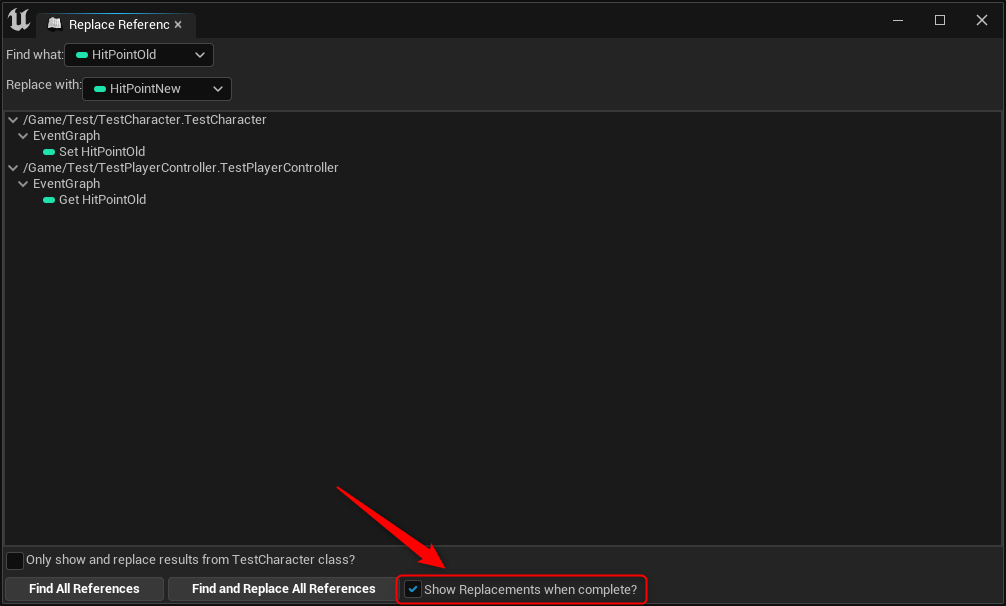The height and width of the screenshot is (606, 1006).
Task: Collapse the /Game/Test/TestCharacter.TestCharacter tree node
Action: pos(13,120)
